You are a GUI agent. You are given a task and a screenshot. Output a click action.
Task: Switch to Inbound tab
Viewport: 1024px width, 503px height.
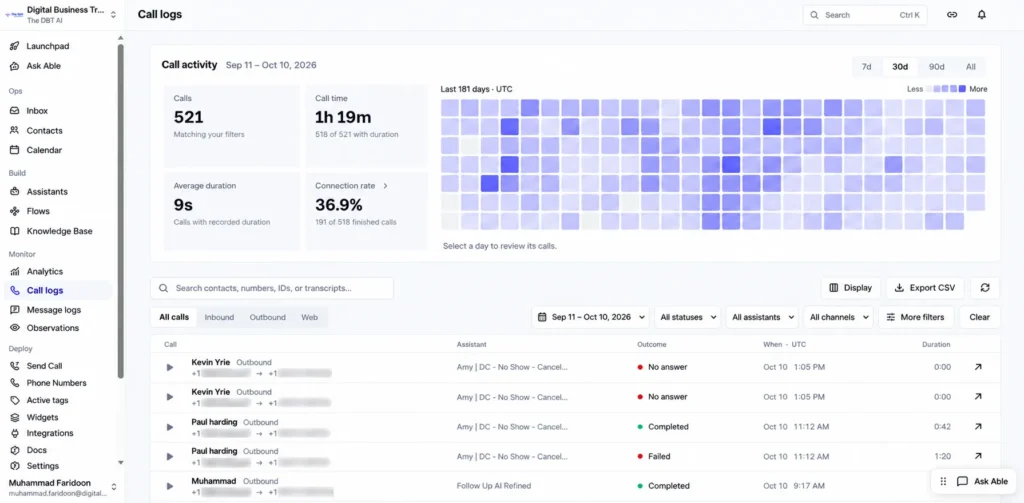point(219,317)
